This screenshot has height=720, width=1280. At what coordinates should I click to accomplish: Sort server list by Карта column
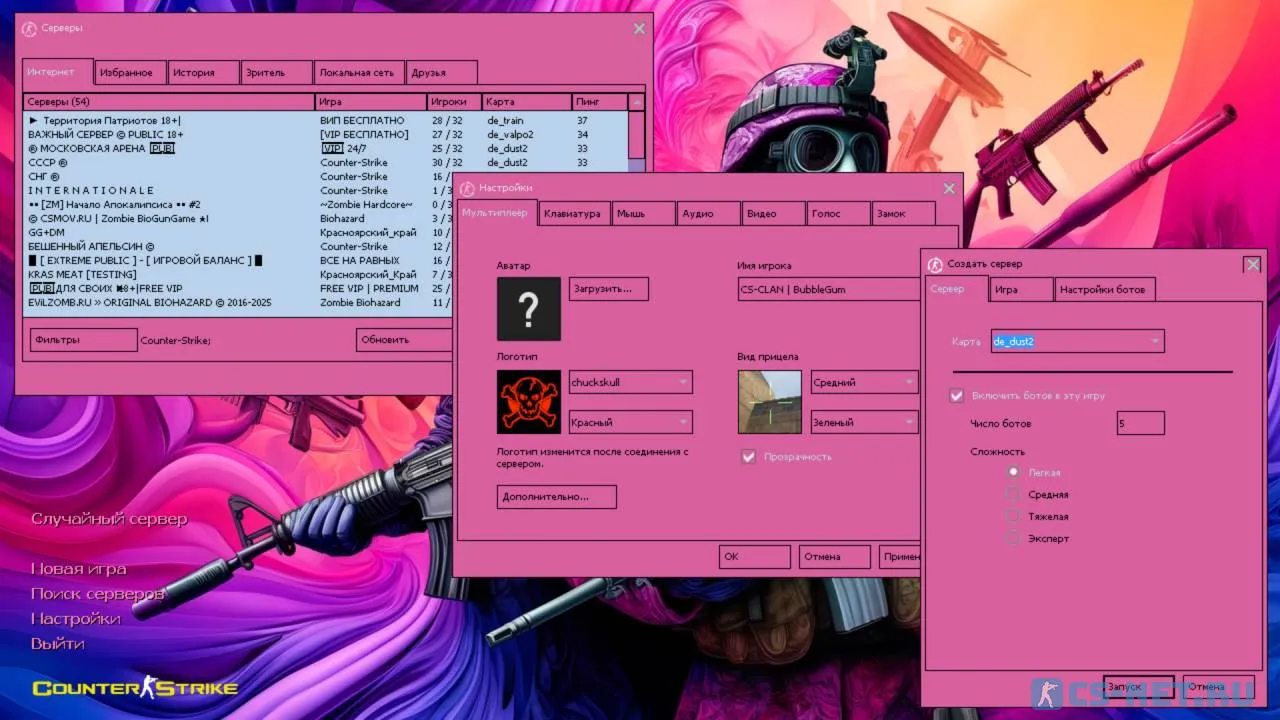527,102
